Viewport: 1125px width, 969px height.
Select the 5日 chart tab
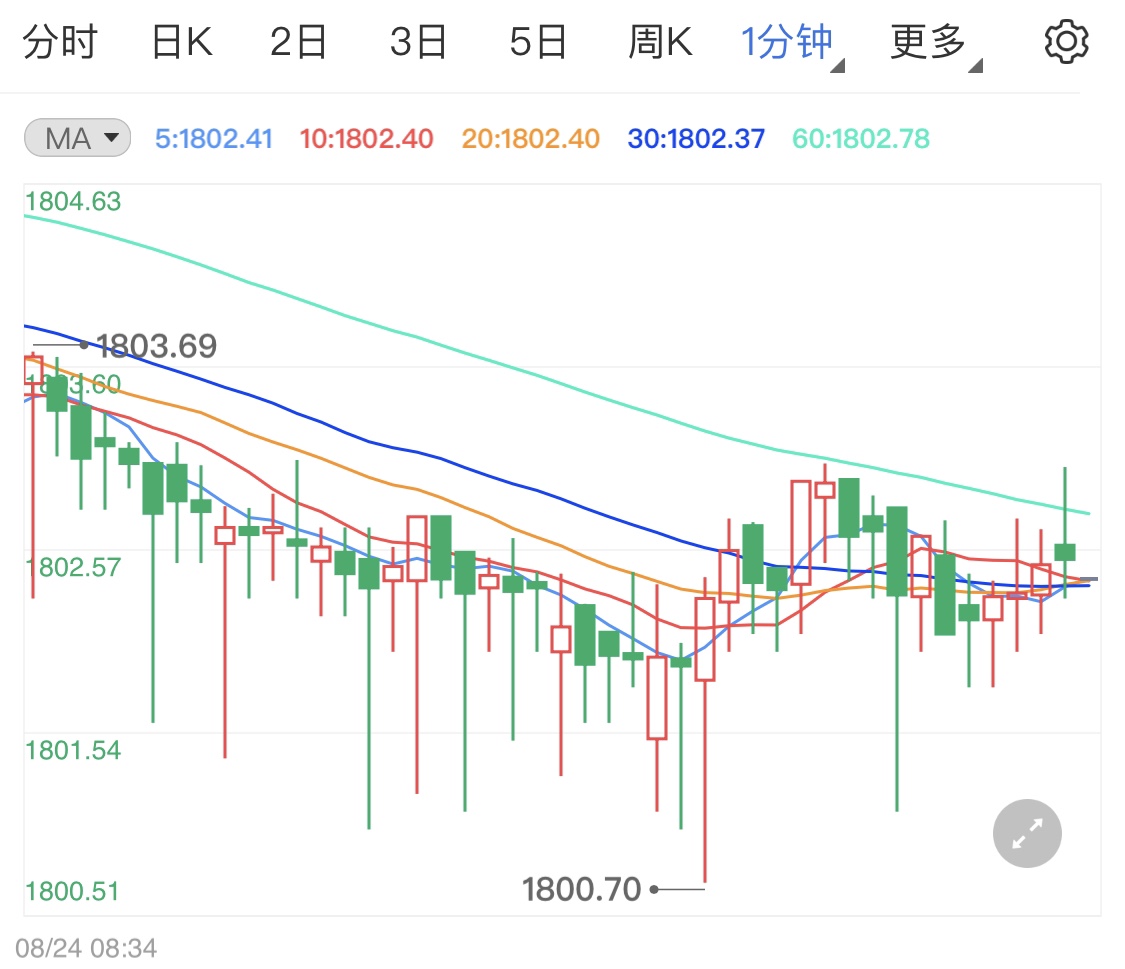pyautogui.click(x=538, y=42)
